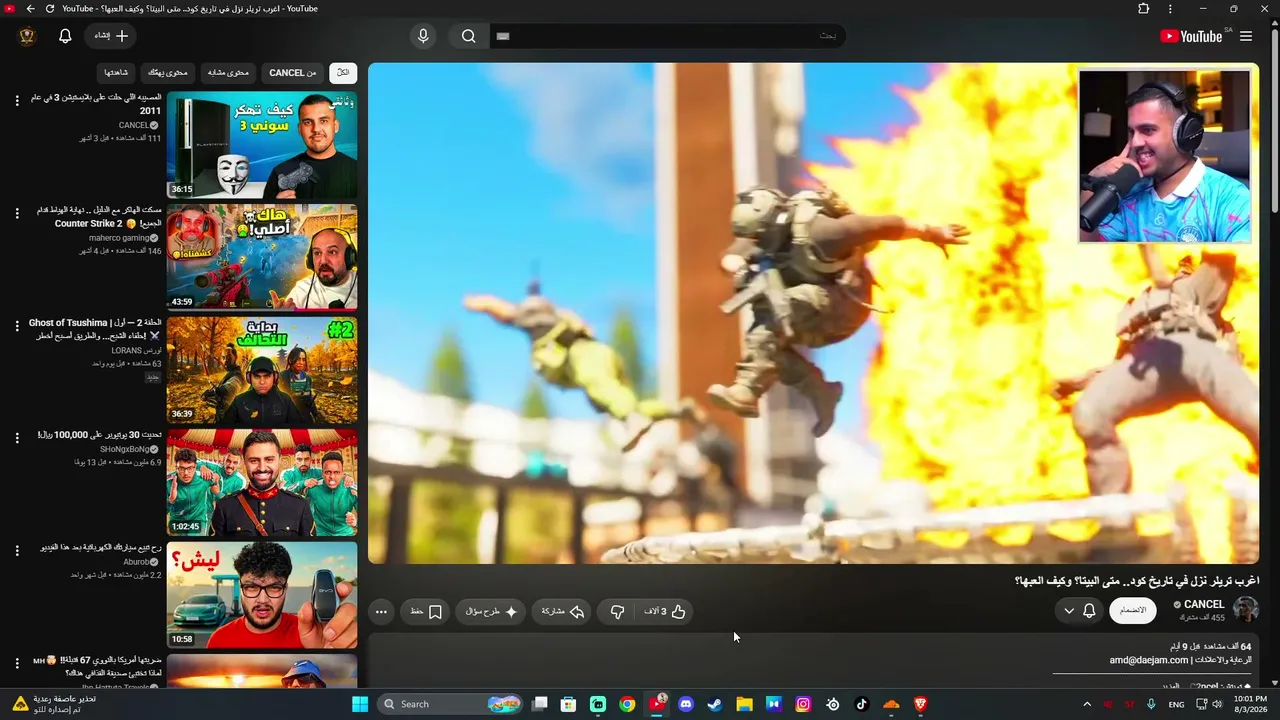Go back with browser back arrow

(30, 9)
